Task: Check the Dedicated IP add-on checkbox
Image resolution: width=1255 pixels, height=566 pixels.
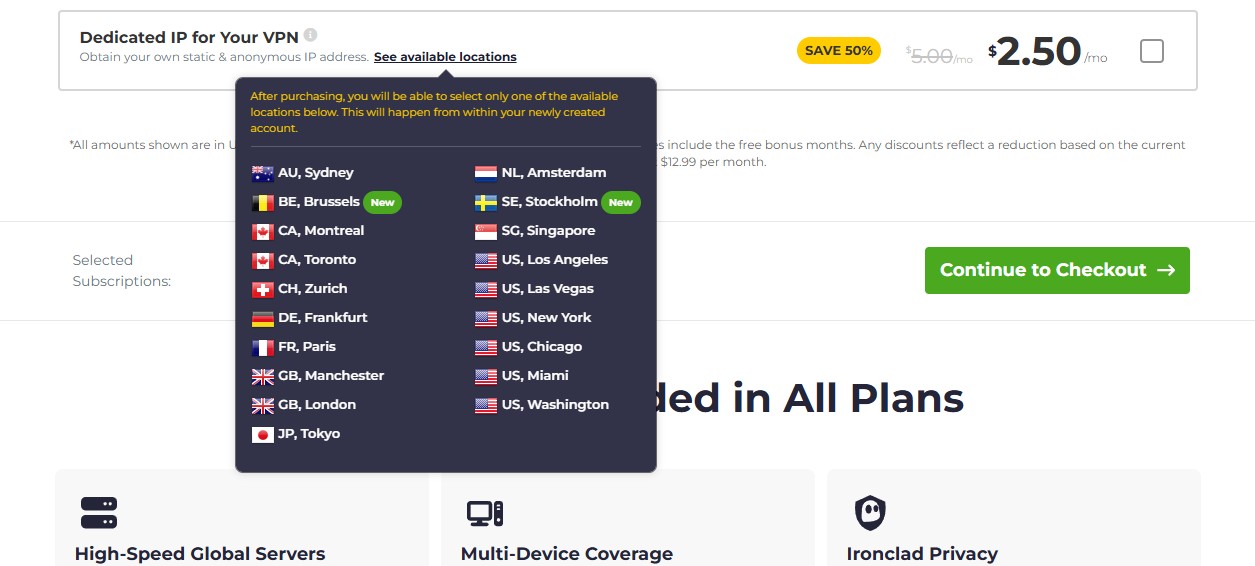Action: [1152, 51]
